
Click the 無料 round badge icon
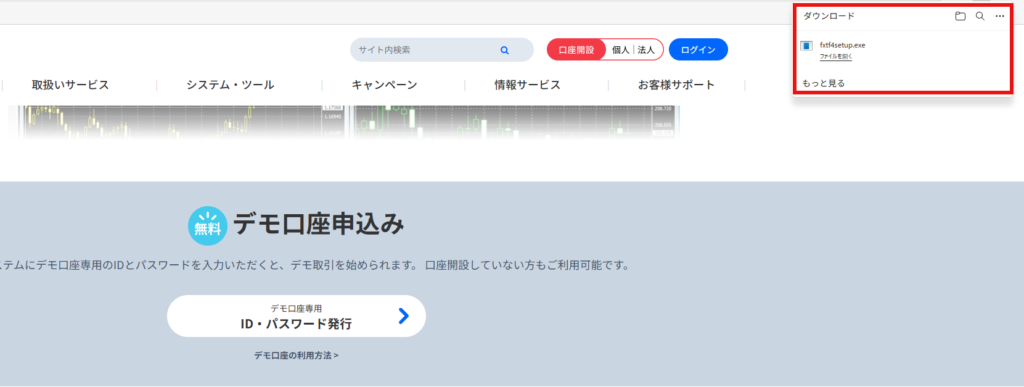tap(208, 226)
